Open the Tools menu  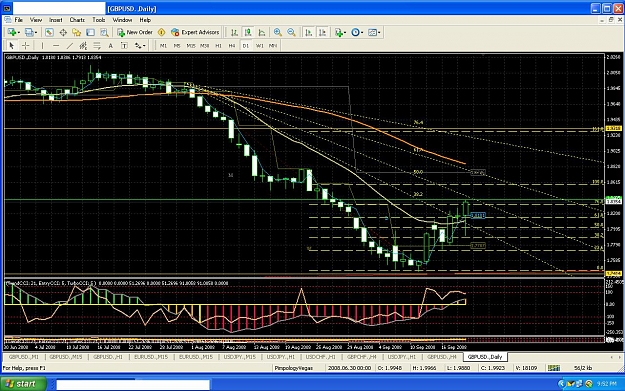click(98, 20)
